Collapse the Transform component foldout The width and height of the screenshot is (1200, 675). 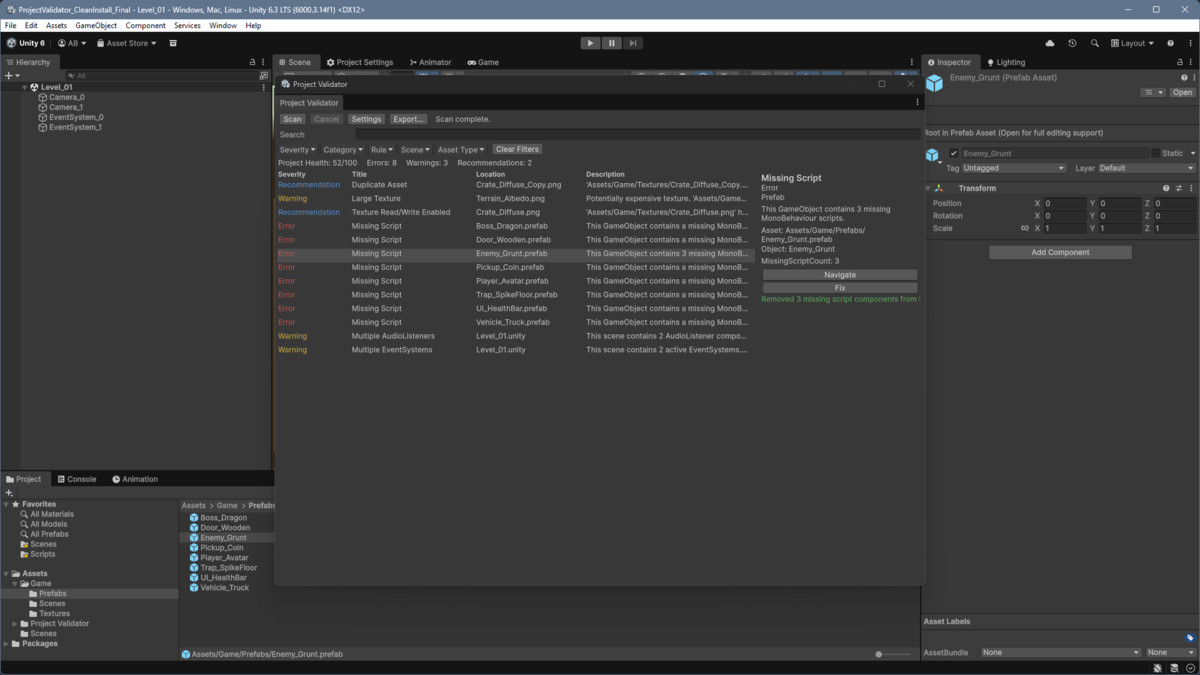(x=928, y=188)
